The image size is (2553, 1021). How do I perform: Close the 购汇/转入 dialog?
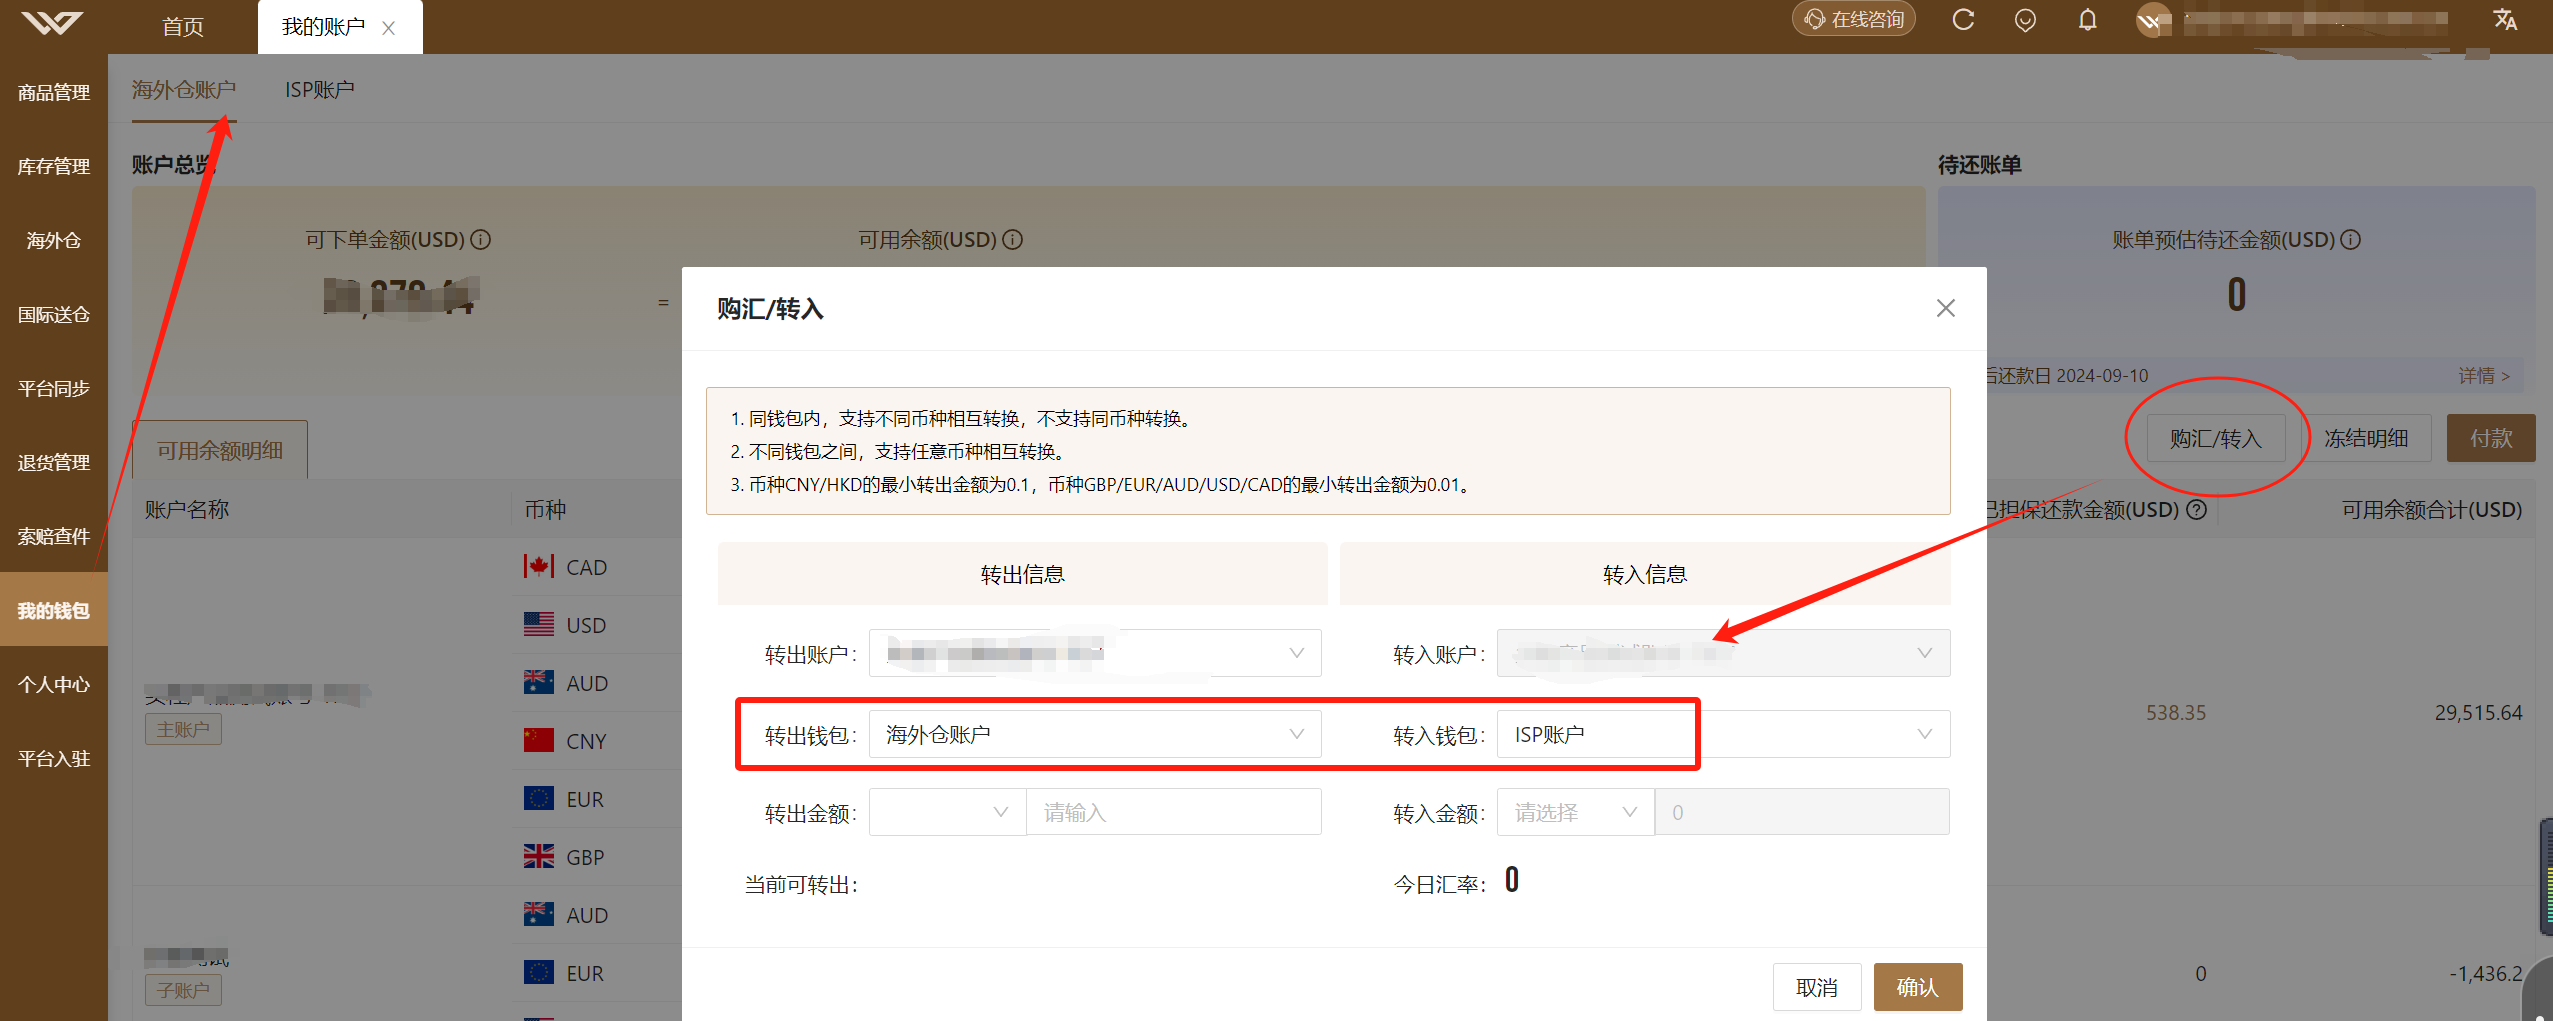pos(1945,308)
